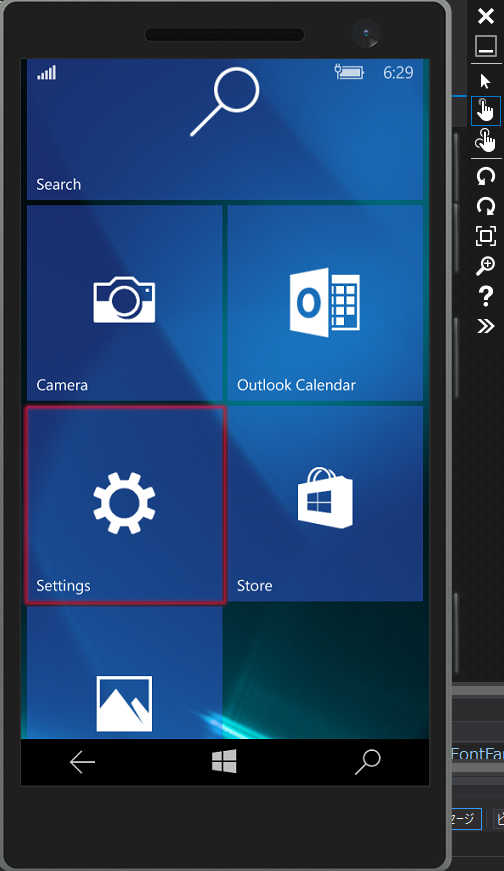The height and width of the screenshot is (871, 504).
Task: Minimize the emulator window
Action: [x=486, y=46]
